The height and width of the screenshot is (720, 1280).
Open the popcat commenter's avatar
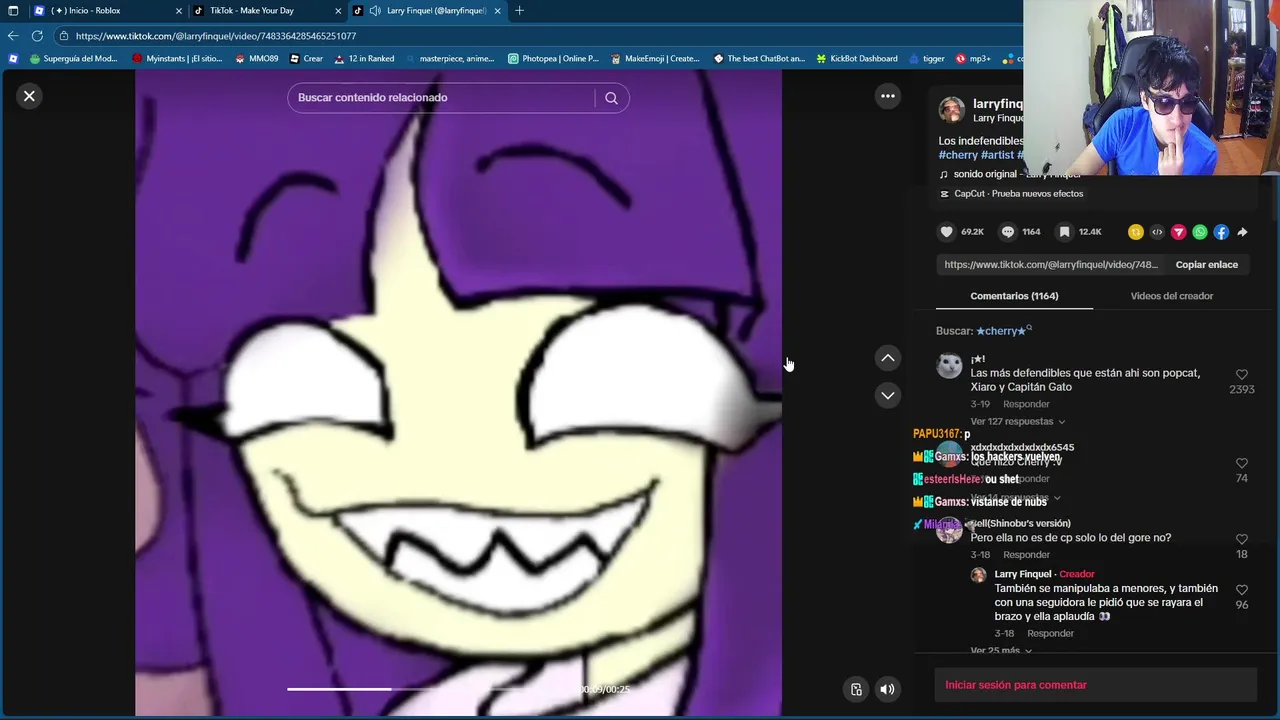point(949,366)
